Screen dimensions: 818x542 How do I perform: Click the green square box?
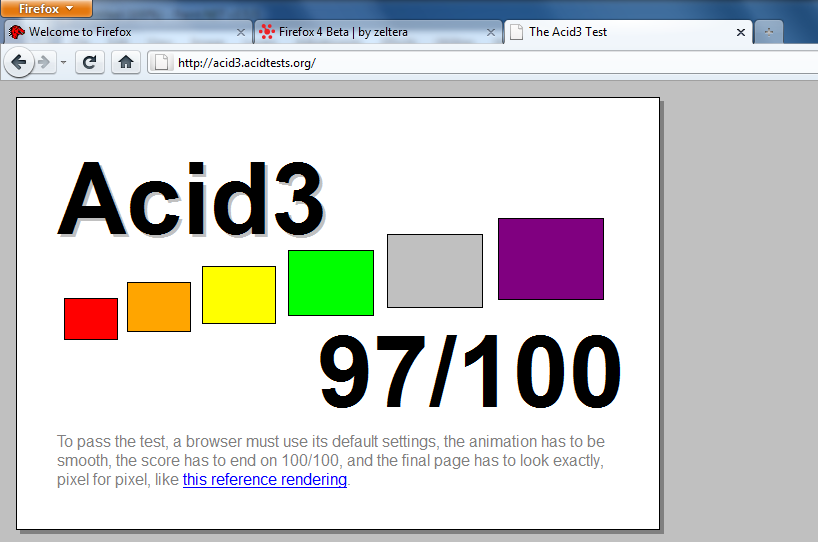point(331,283)
